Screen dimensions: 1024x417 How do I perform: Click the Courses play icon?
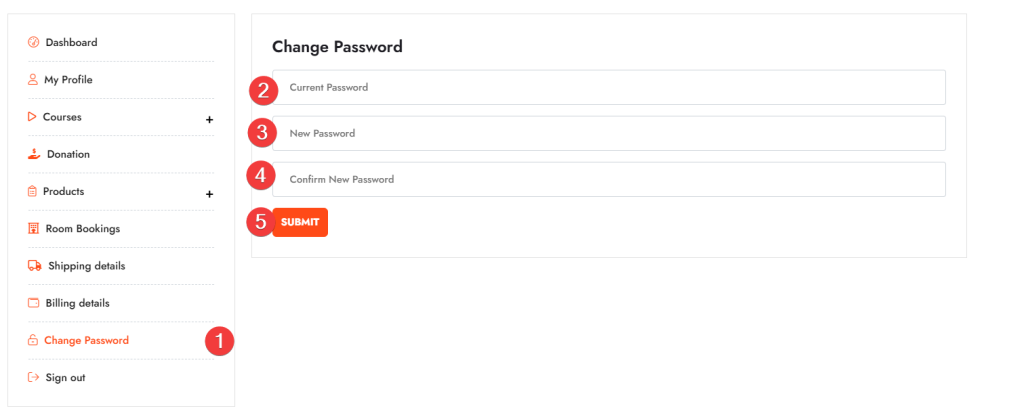(x=32, y=117)
